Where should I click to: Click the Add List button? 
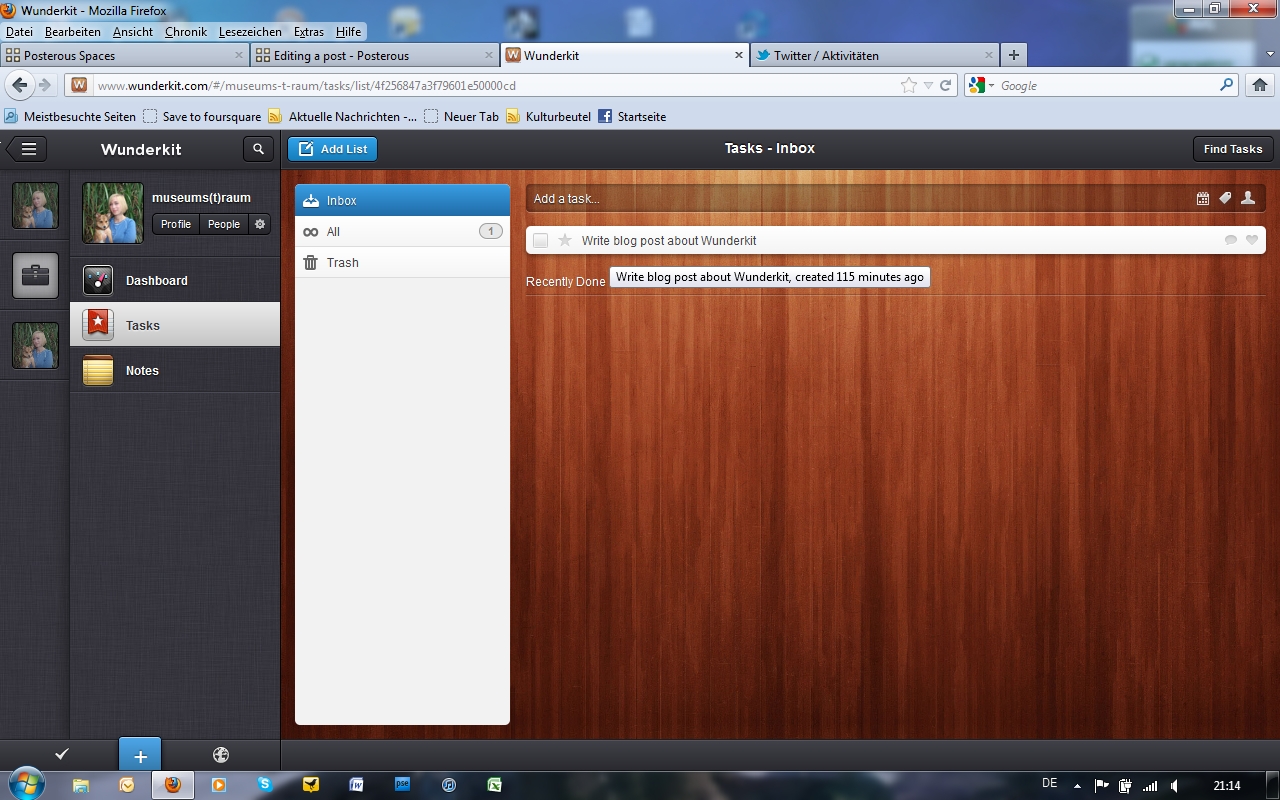pos(332,149)
